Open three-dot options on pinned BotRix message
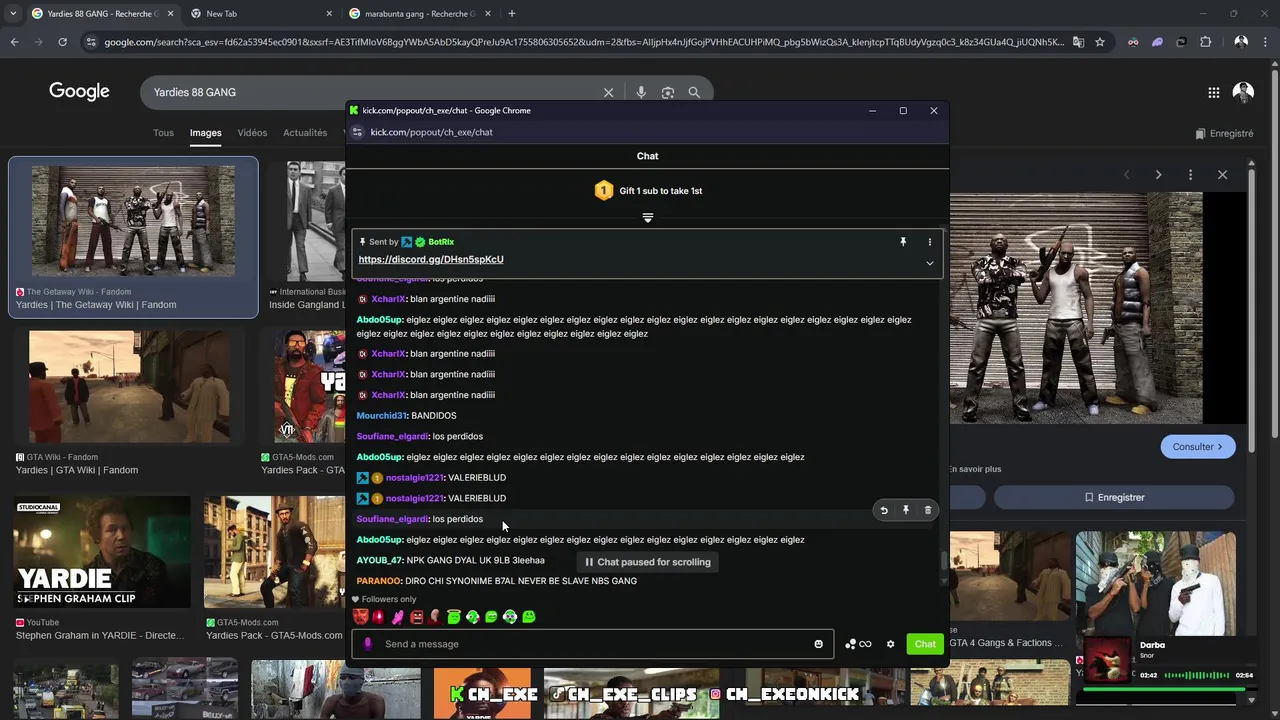 [x=929, y=242]
